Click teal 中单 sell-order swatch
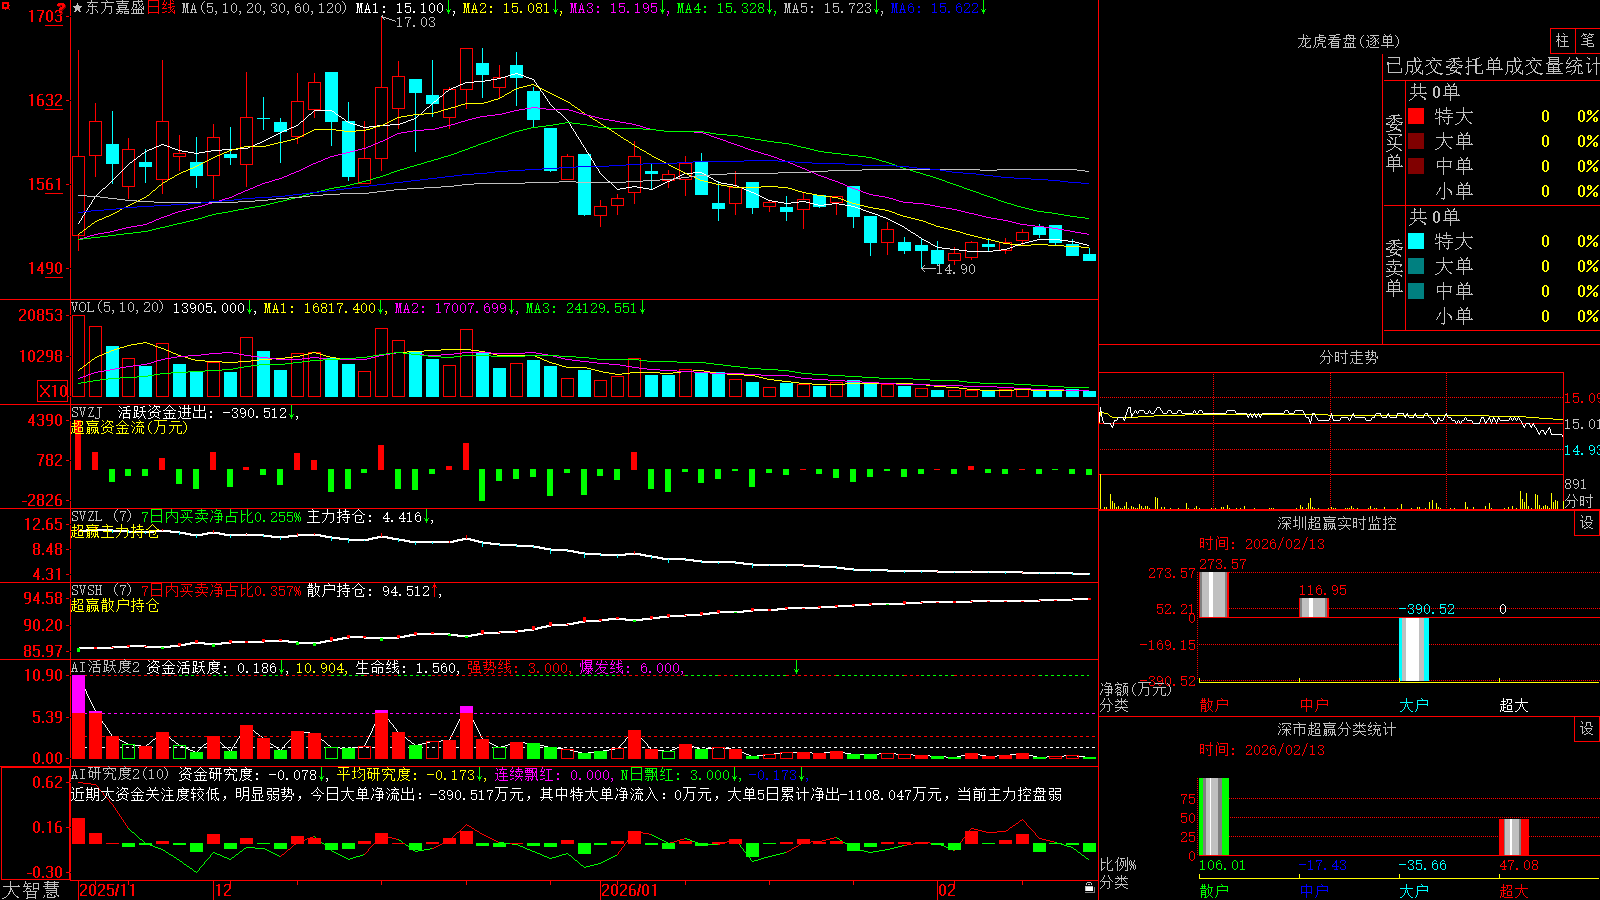1600x900 pixels. pos(1416,291)
